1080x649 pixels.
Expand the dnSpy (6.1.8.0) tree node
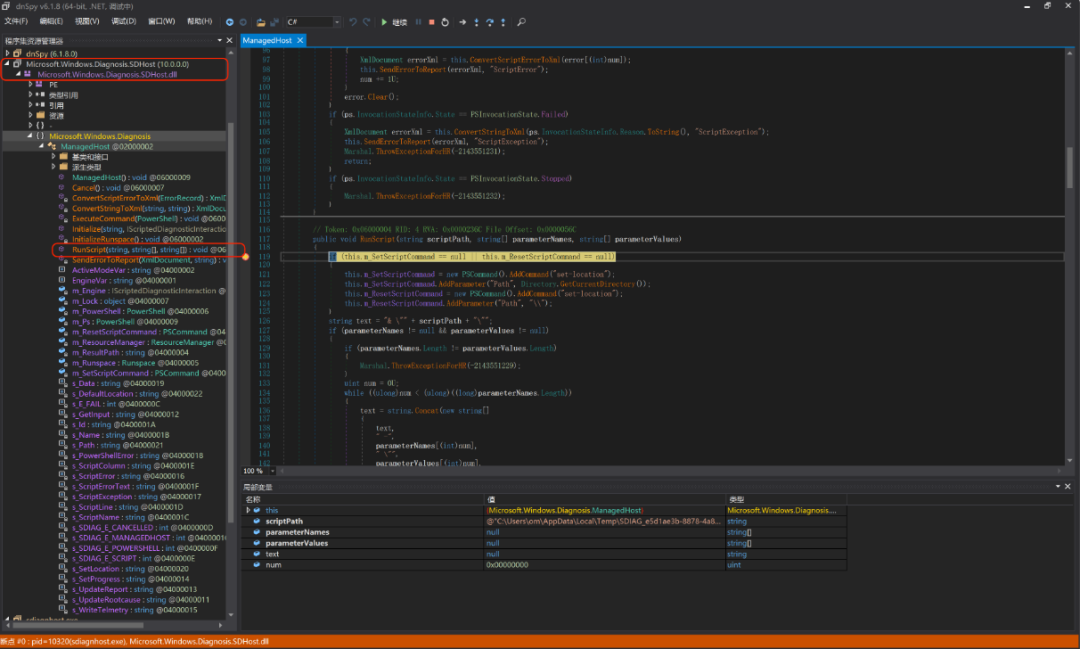pyautogui.click(x=8, y=53)
